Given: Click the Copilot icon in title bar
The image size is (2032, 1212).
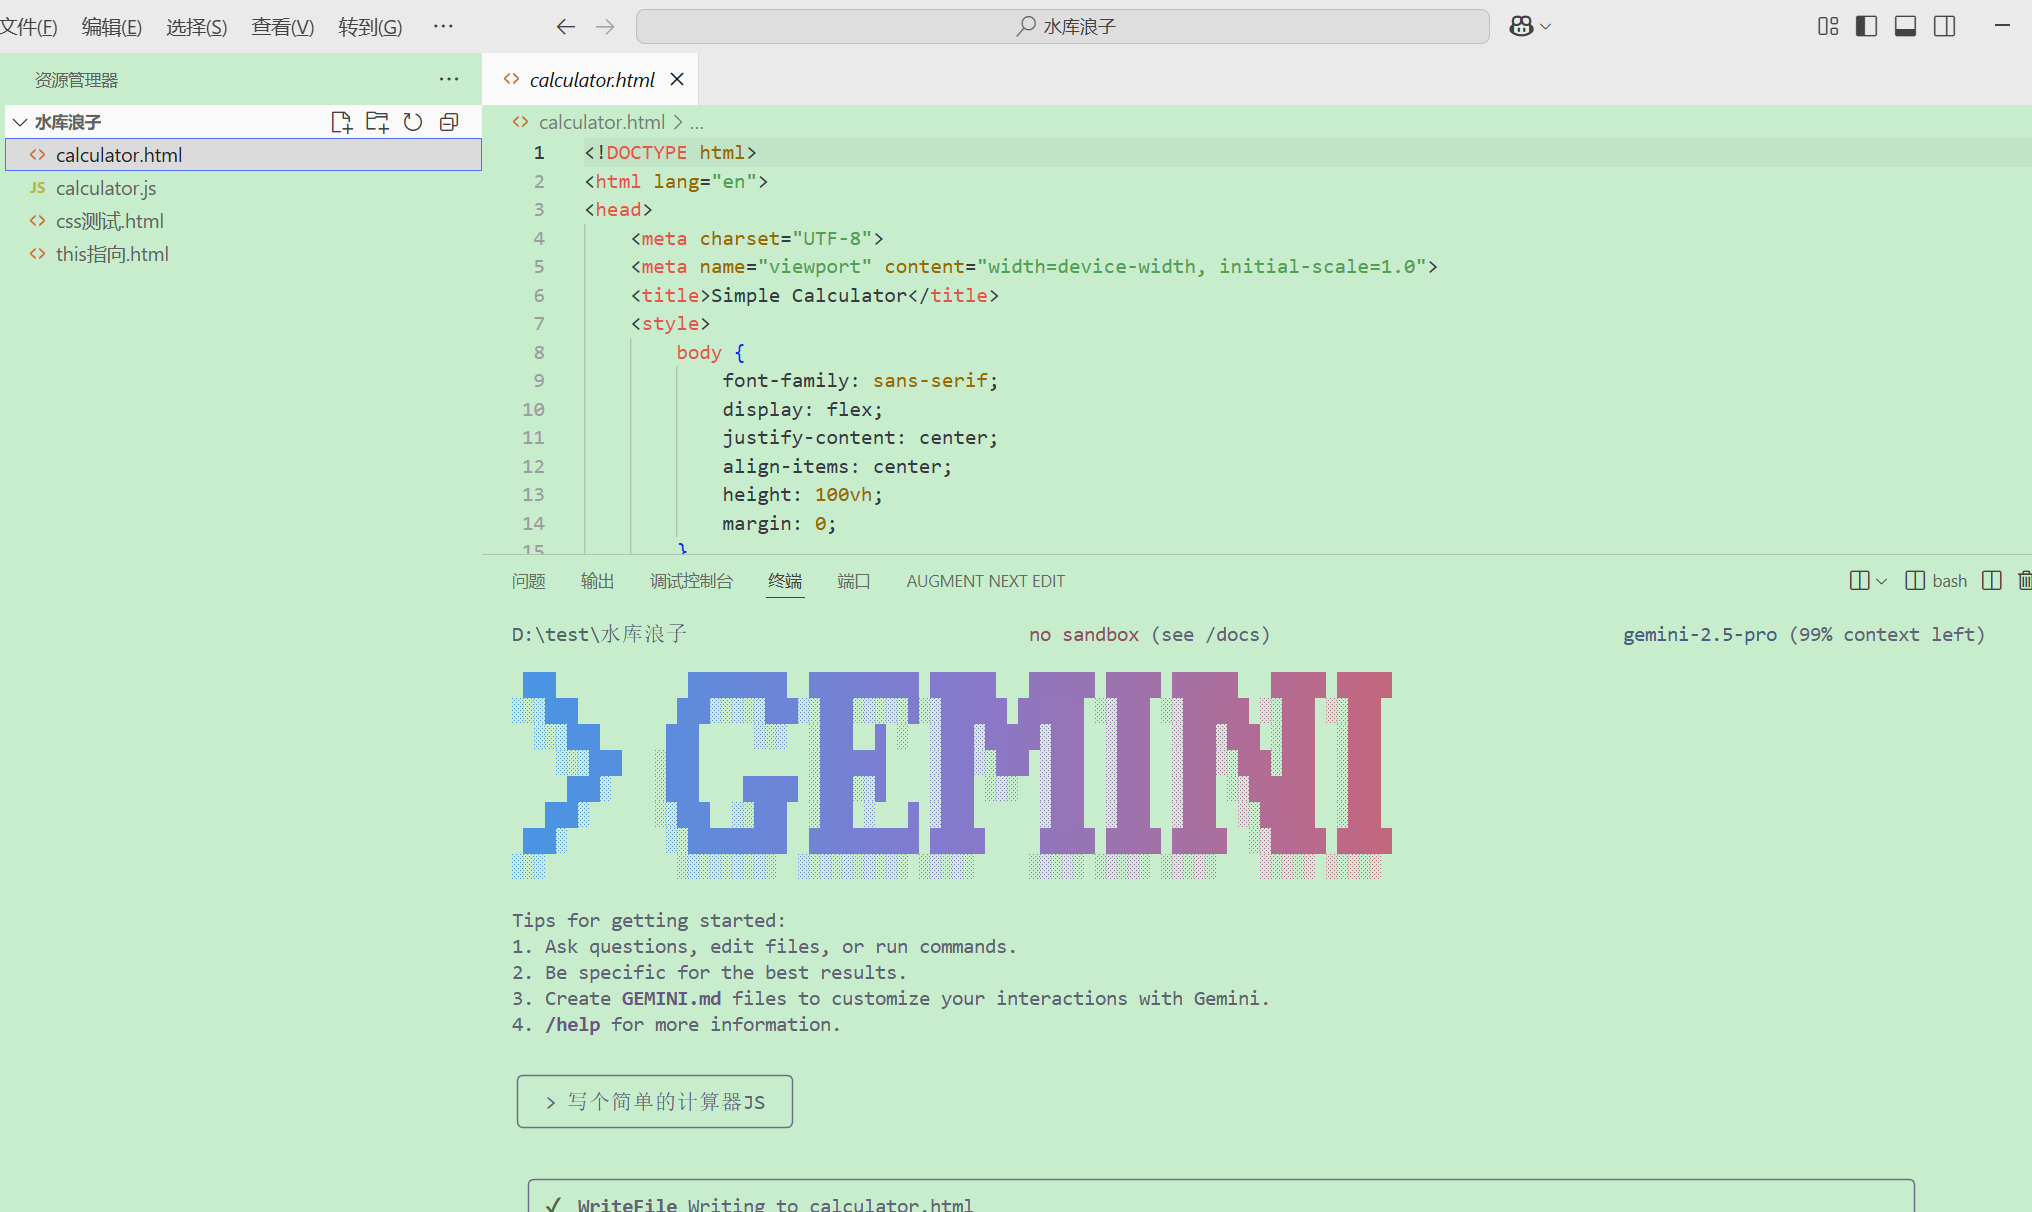Looking at the screenshot, I should tap(1521, 27).
